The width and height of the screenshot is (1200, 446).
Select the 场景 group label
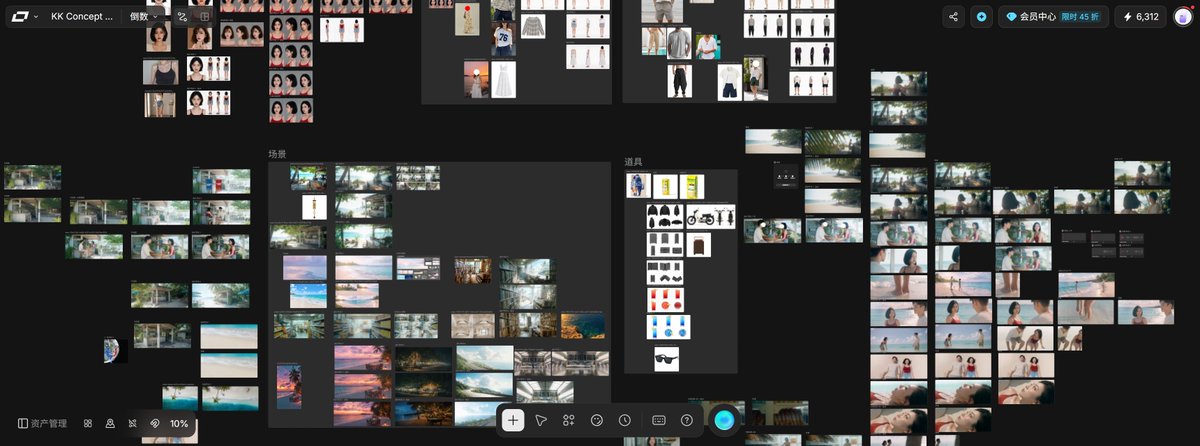click(277, 154)
